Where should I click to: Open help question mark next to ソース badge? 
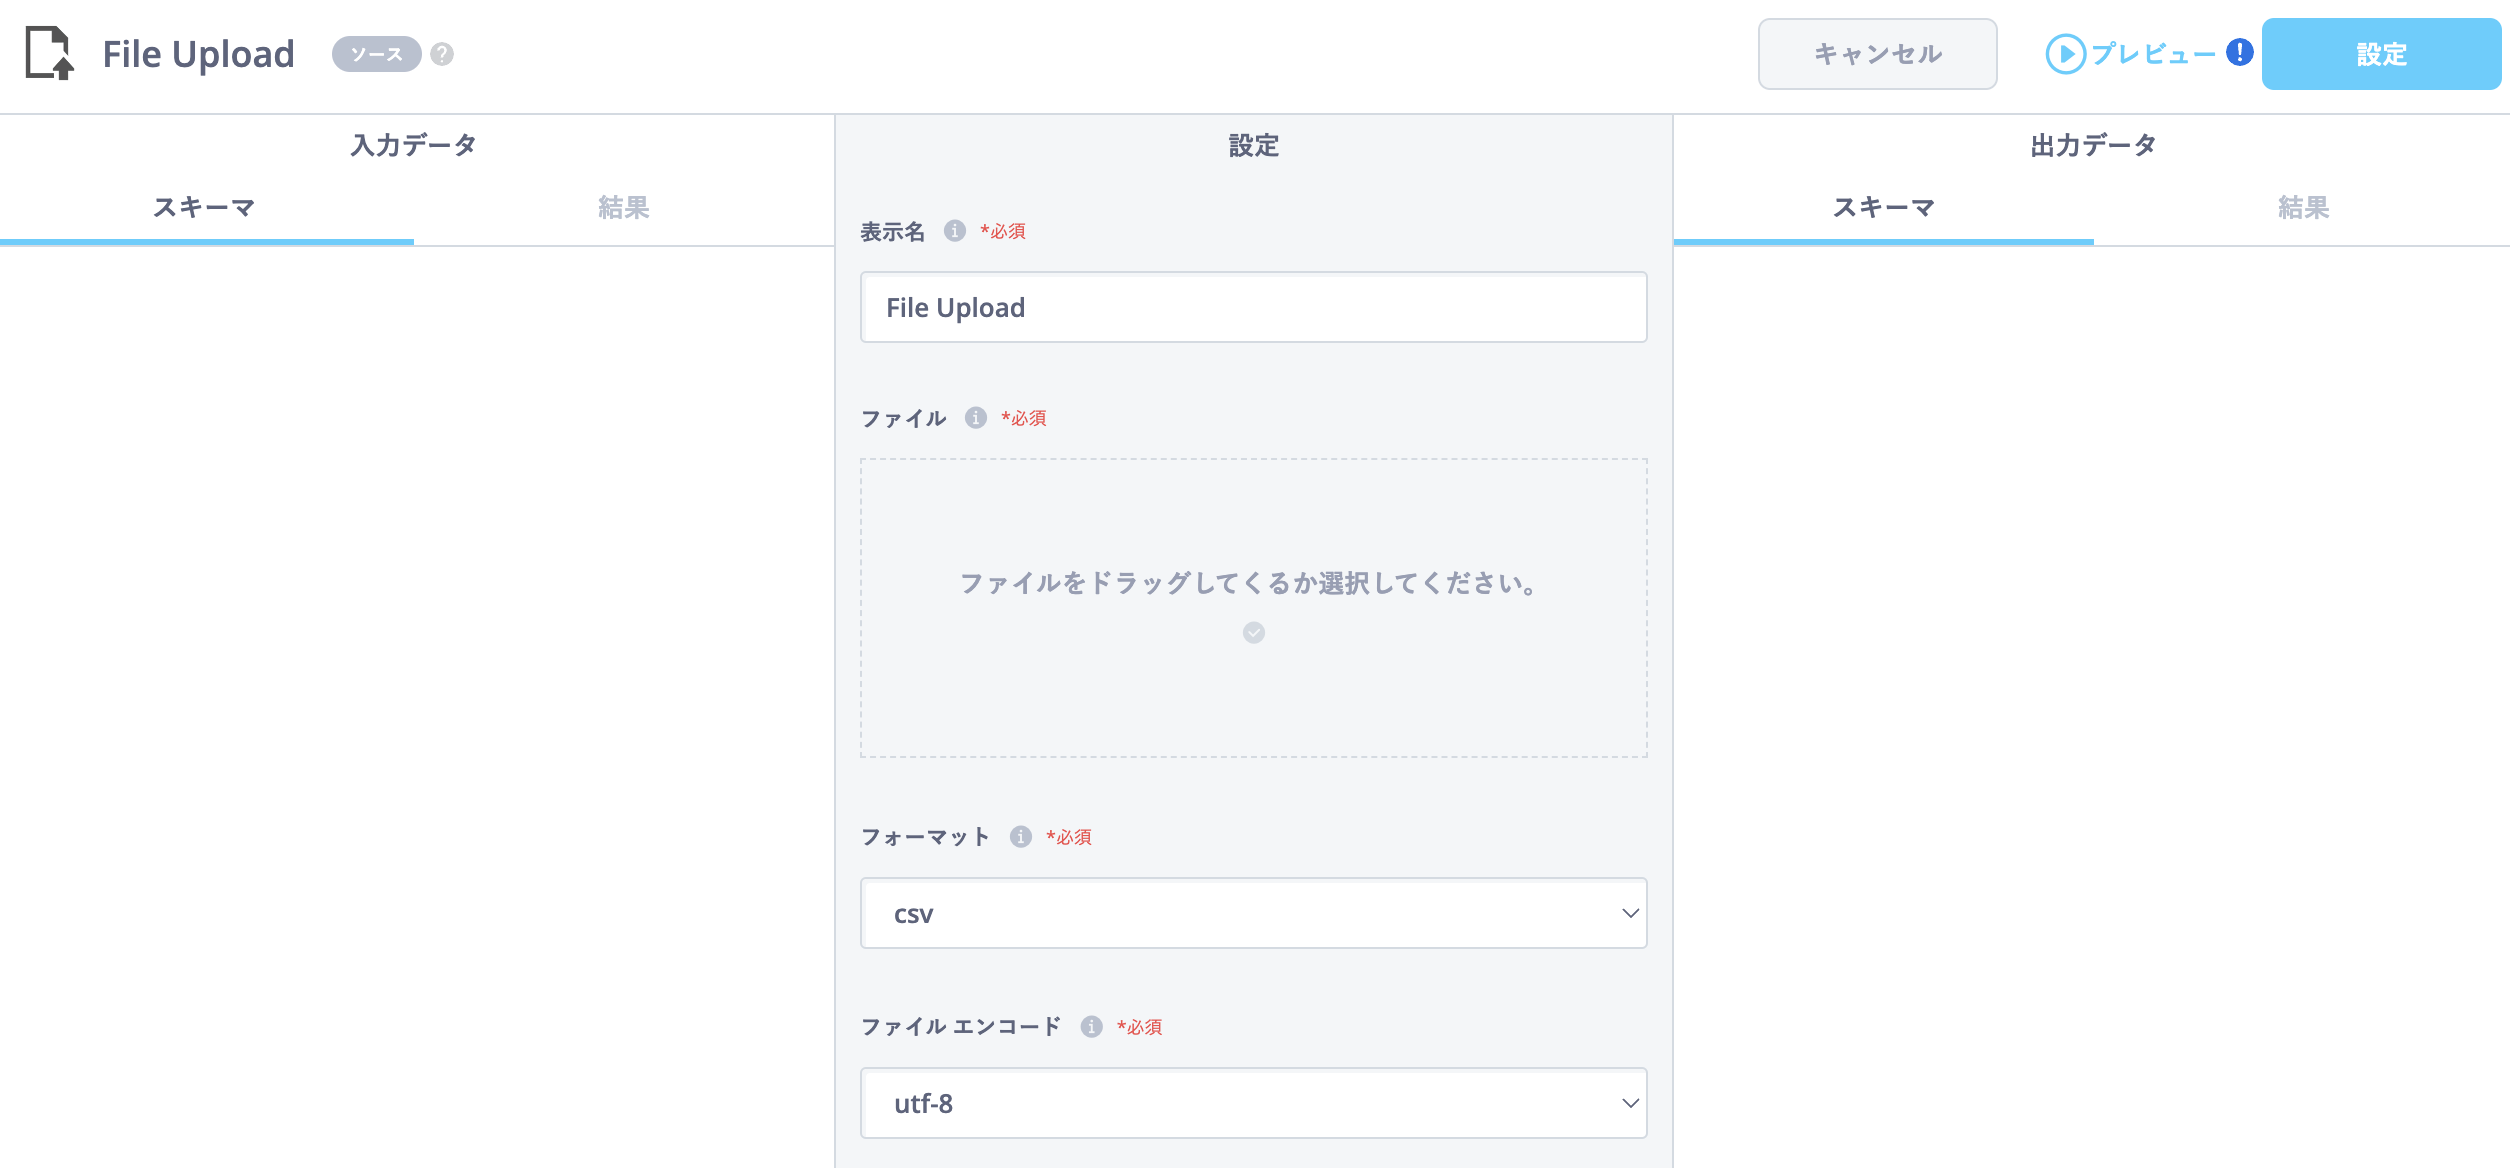pos(442,54)
